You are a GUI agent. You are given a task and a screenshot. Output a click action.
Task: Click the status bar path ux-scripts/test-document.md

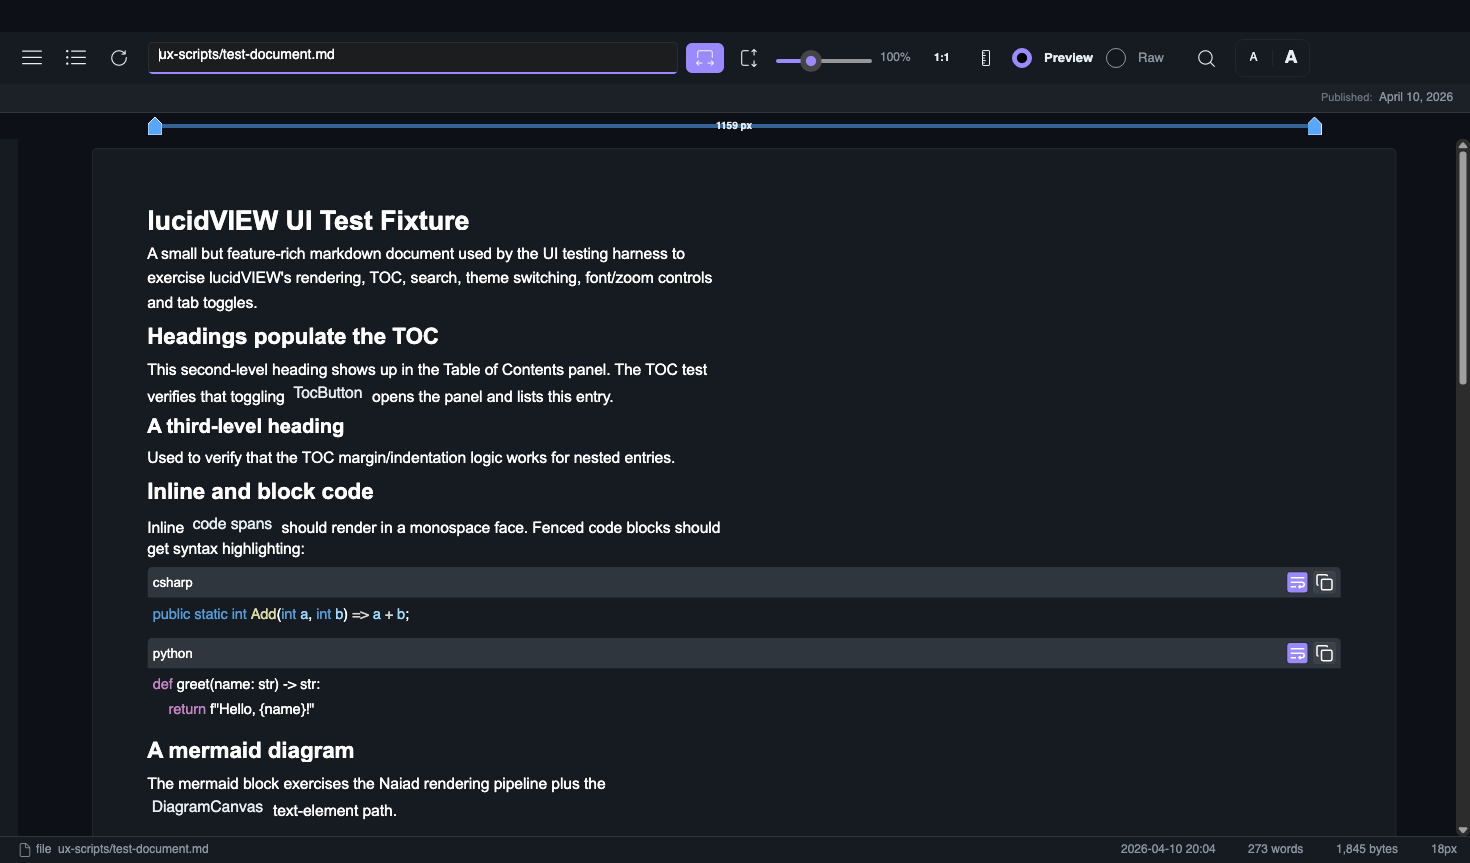pos(133,849)
